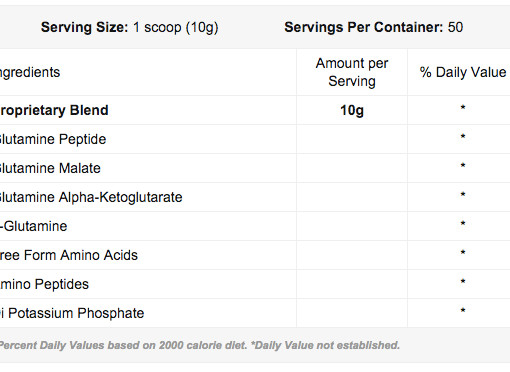The image size is (510, 372).
Task: Click the Ingredients column header
Action: pos(30,72)
